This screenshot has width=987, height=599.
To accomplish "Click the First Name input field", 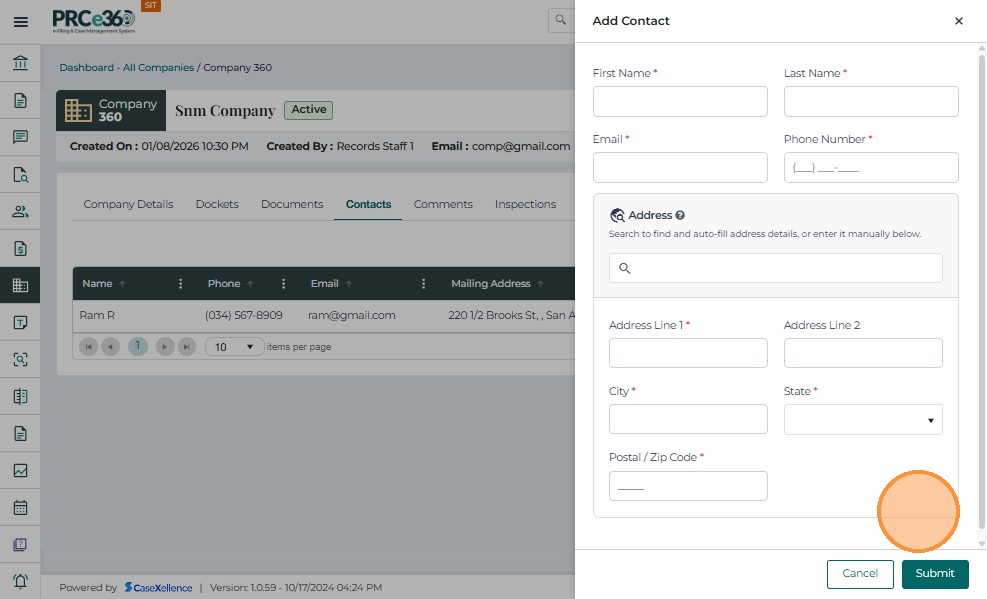I will [680, 102].
